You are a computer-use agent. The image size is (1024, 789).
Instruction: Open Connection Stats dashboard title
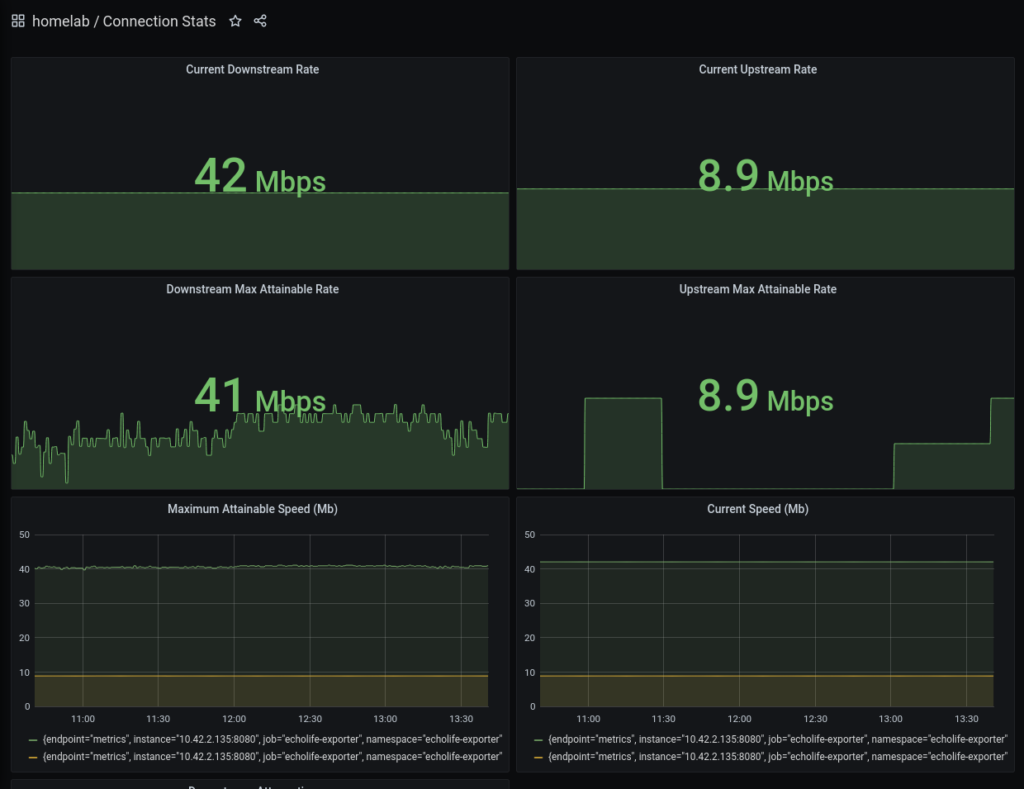pos(159,21)
